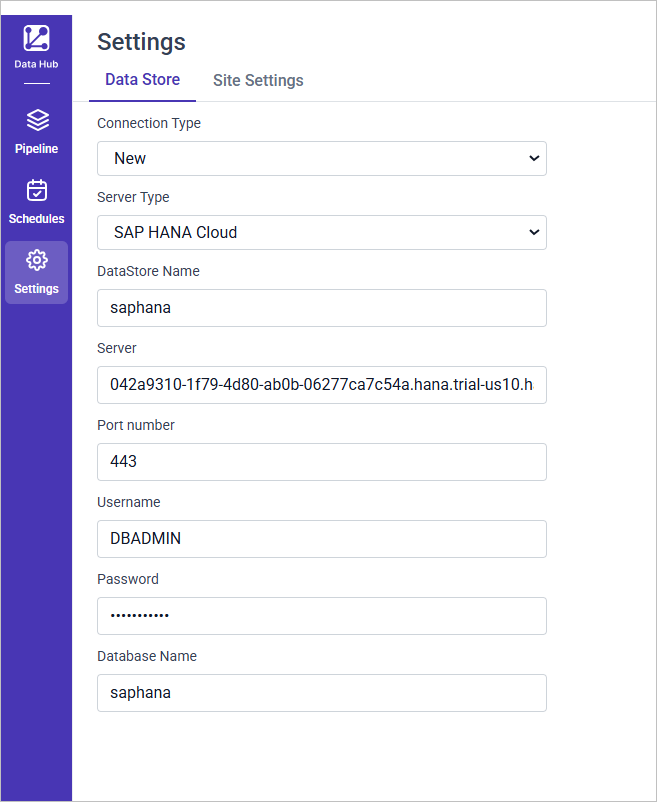Click the Settings text label in sidebar
This screenshot has width=657, height=802.
point(36,289)
